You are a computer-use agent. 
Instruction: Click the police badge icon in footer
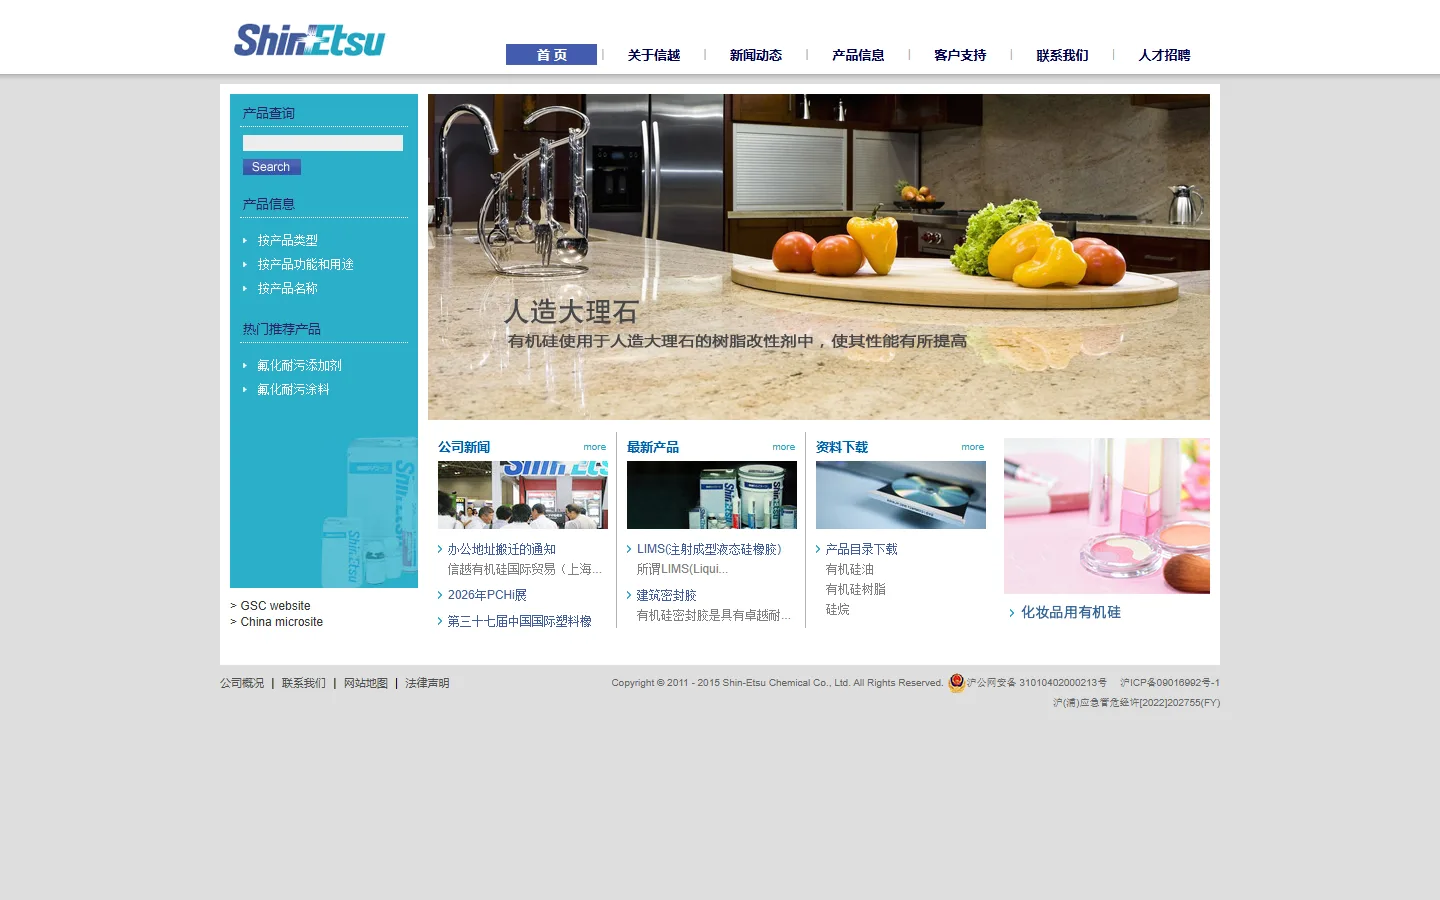pyautogui.click(x=957, y=683)
